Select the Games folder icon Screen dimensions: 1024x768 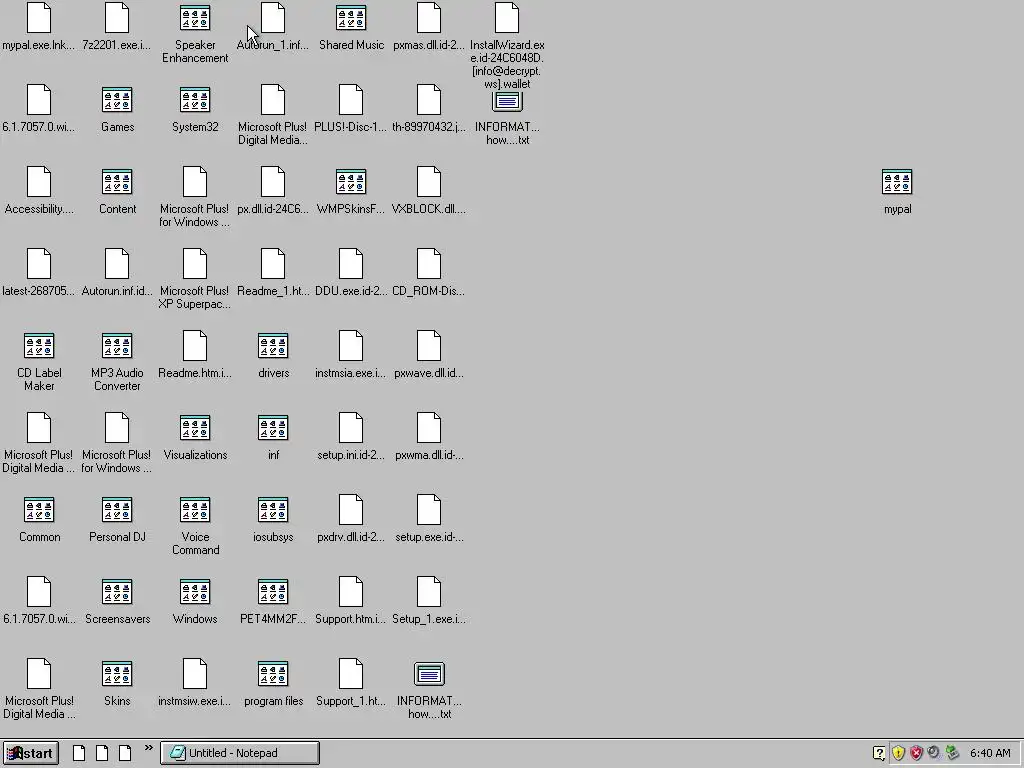117,100
